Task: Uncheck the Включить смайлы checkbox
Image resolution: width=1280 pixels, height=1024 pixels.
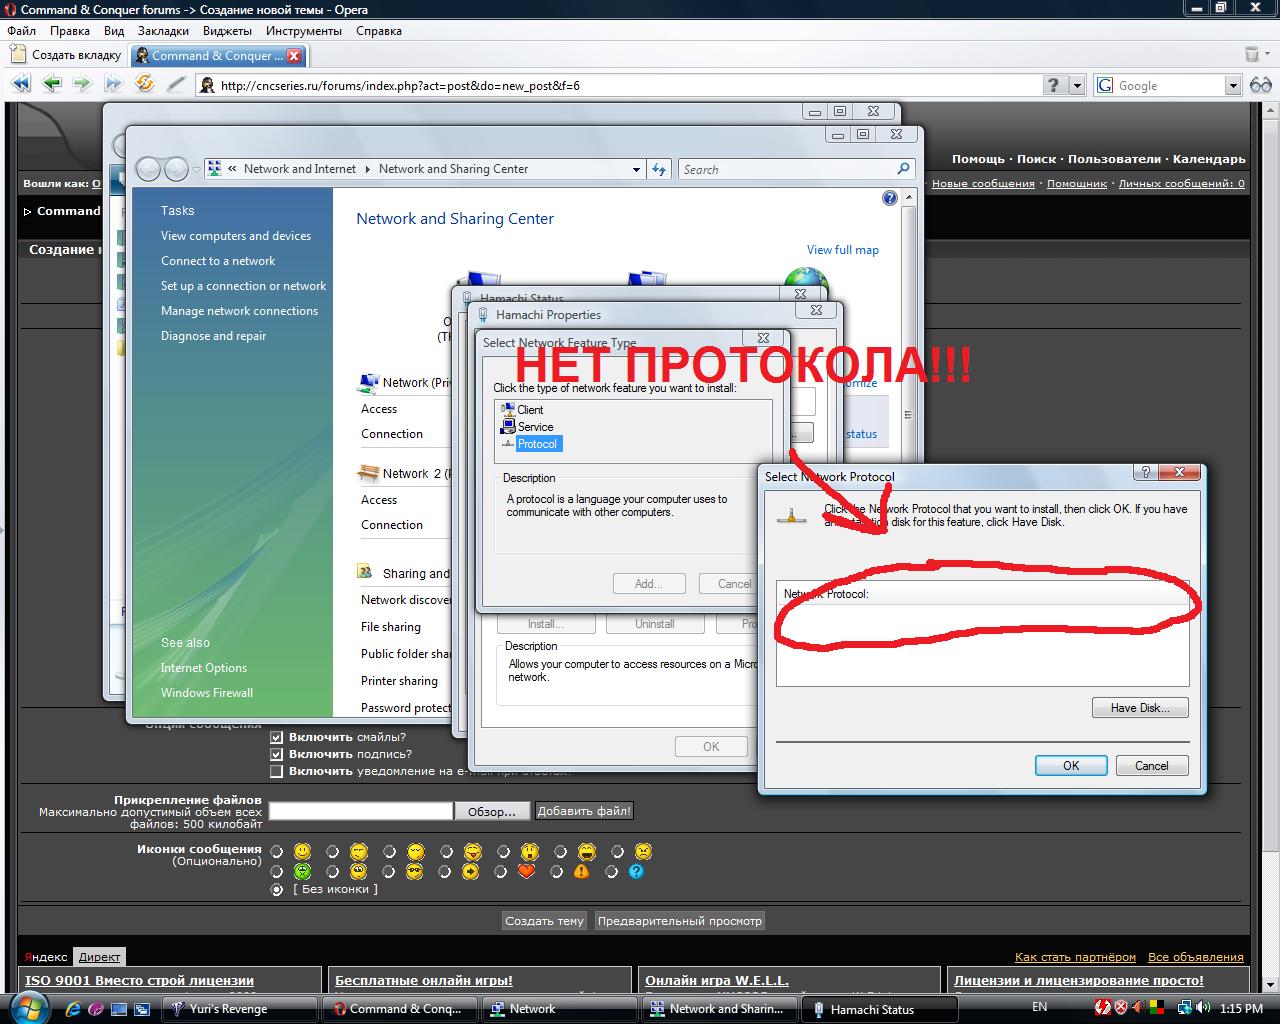Action: tap(277, 737)
